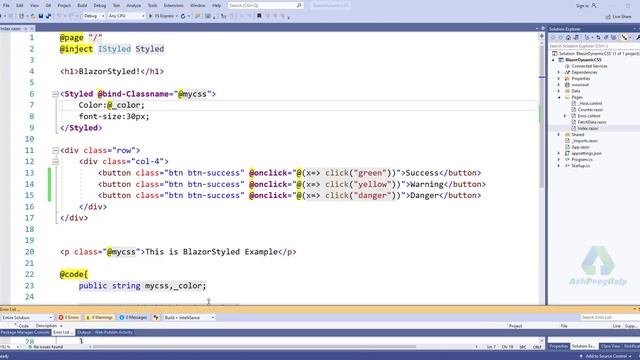640x360 pixels.
Task: Open the Build menu
Action: (x=82, y=6)
